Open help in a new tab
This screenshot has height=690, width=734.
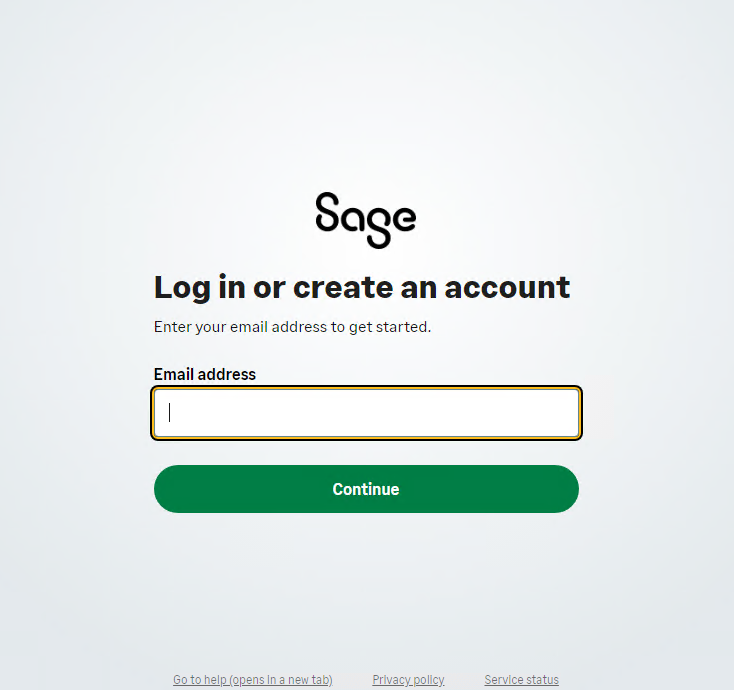point(253,679)
